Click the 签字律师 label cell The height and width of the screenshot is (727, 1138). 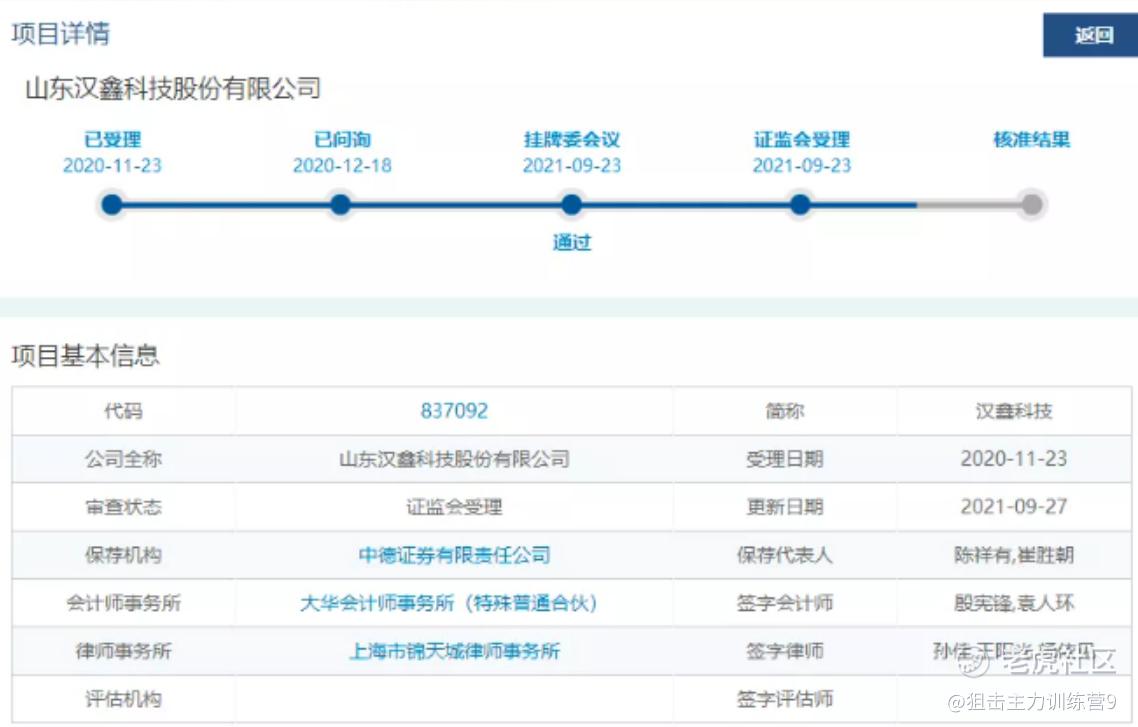pyautogui.click(x=785, y=651)
